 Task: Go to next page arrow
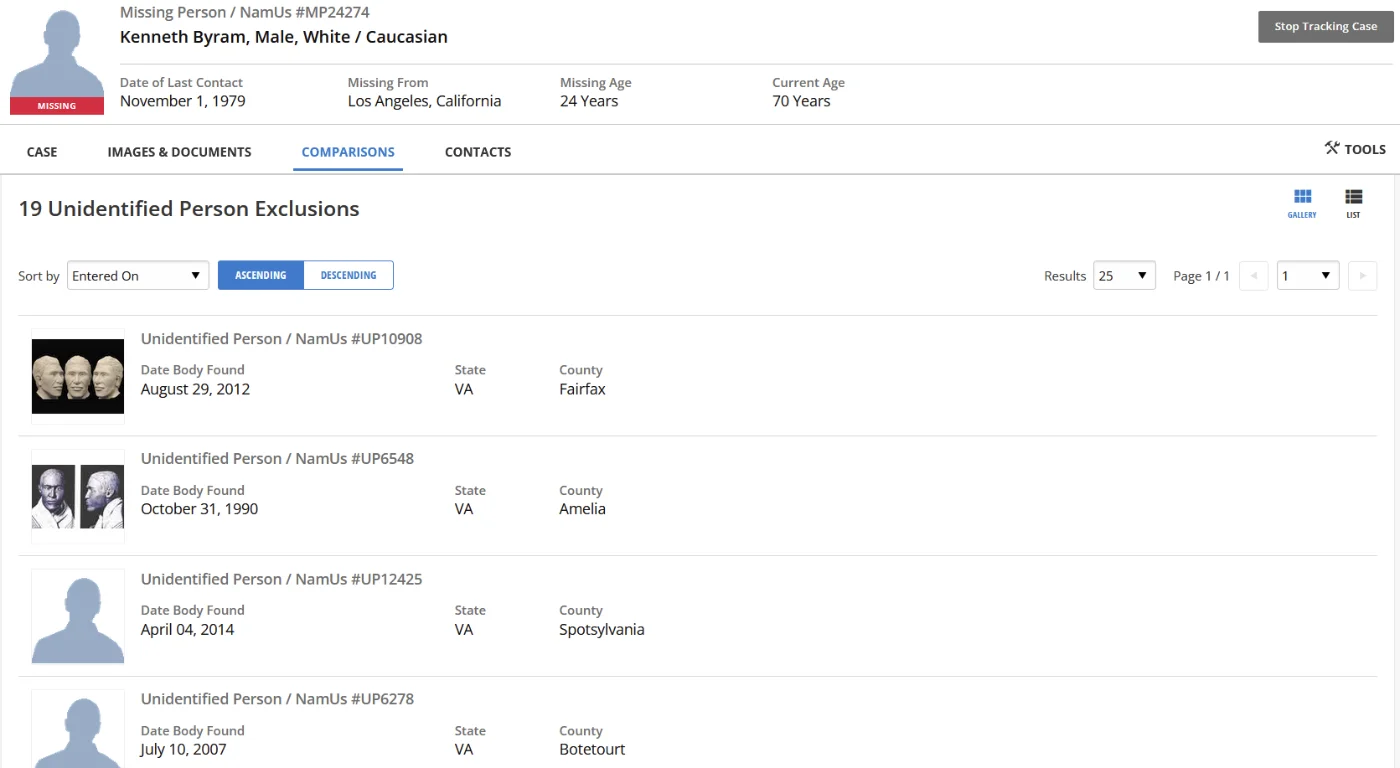[1362, 276]
